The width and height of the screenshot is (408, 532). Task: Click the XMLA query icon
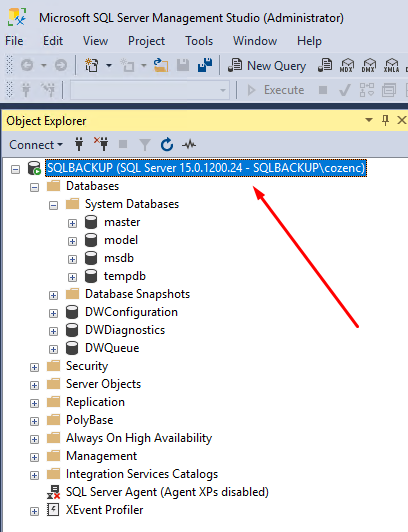point(391,65)
